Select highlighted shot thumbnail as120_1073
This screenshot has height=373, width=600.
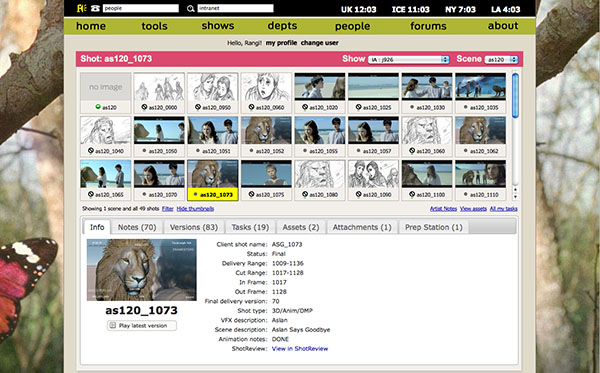[x=213, y=180]
